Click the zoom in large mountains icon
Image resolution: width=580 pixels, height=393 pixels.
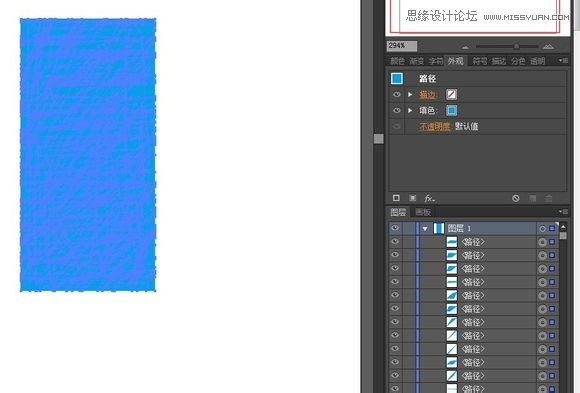click(548, 46)
